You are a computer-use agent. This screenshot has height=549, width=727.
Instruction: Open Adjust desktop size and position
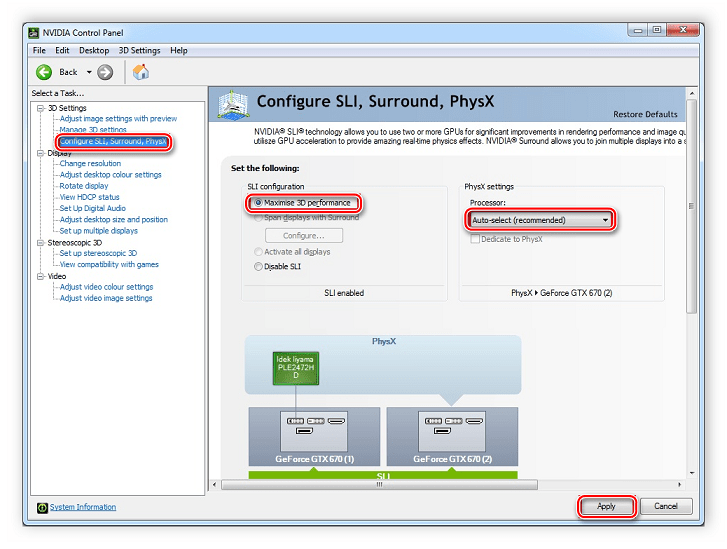(114, 220)
